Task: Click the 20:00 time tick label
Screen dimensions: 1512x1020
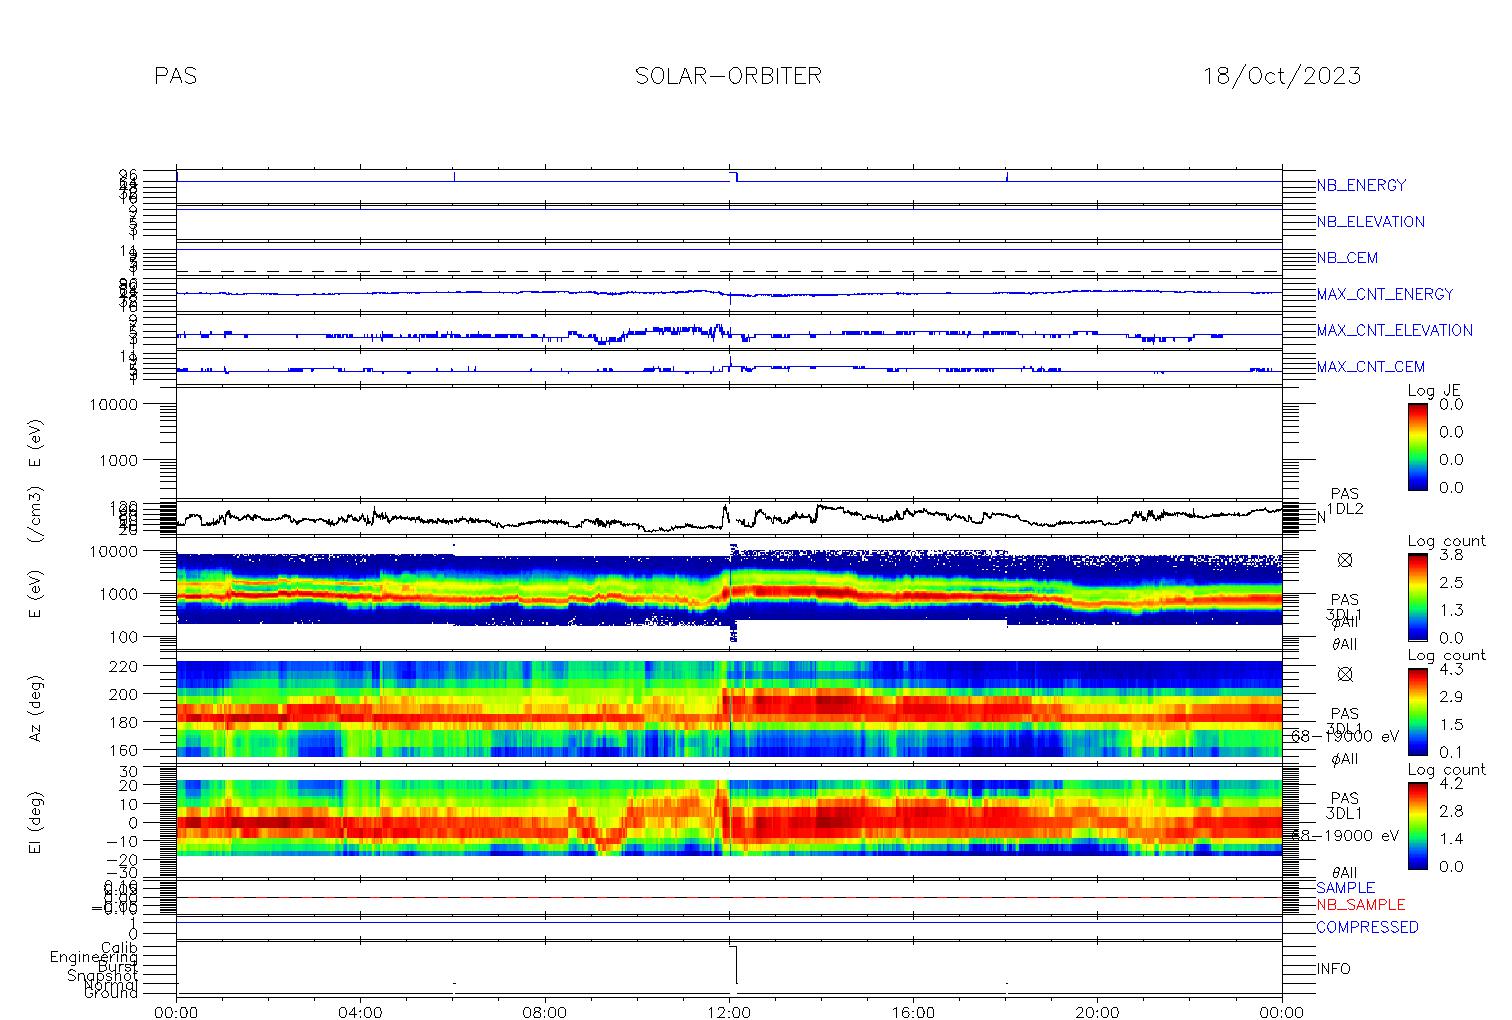Action: [x=1097, y=1012]
